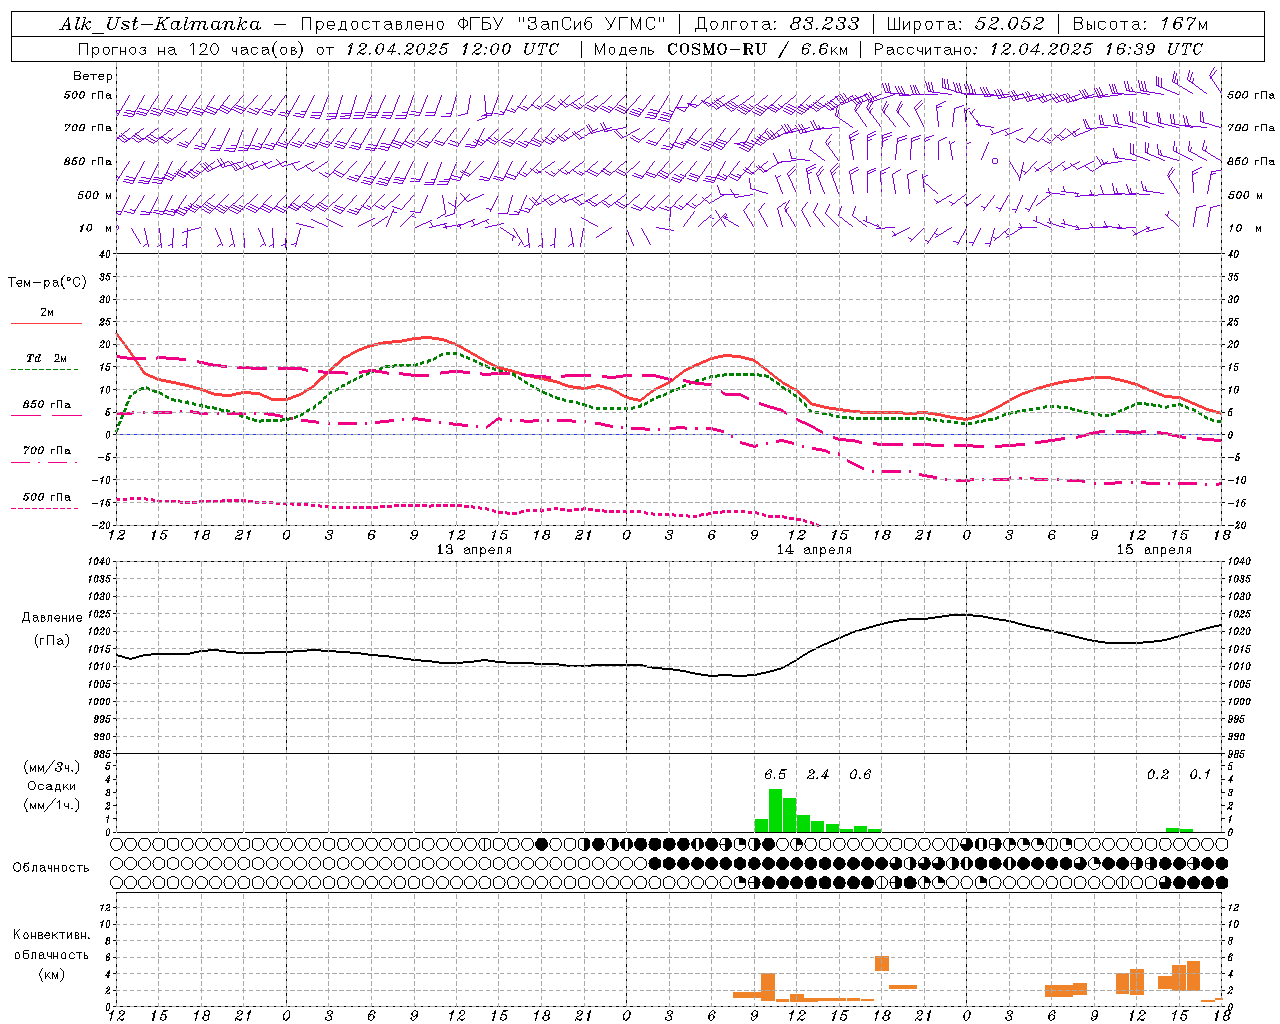Click the (мм/3ч.) unit label

[x=52, y=767]
